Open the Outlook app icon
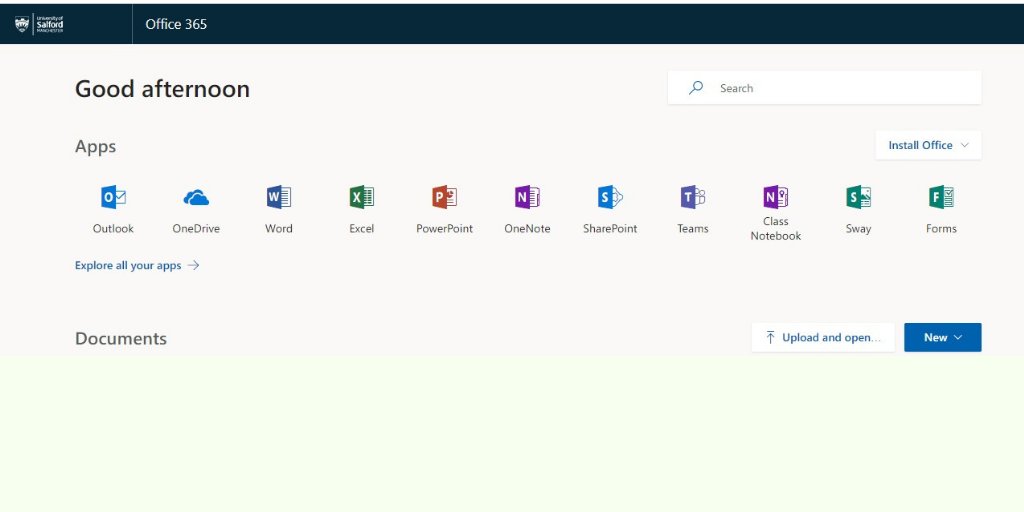The width and height of the screenshot is (1024, 512). pos(113,197)
